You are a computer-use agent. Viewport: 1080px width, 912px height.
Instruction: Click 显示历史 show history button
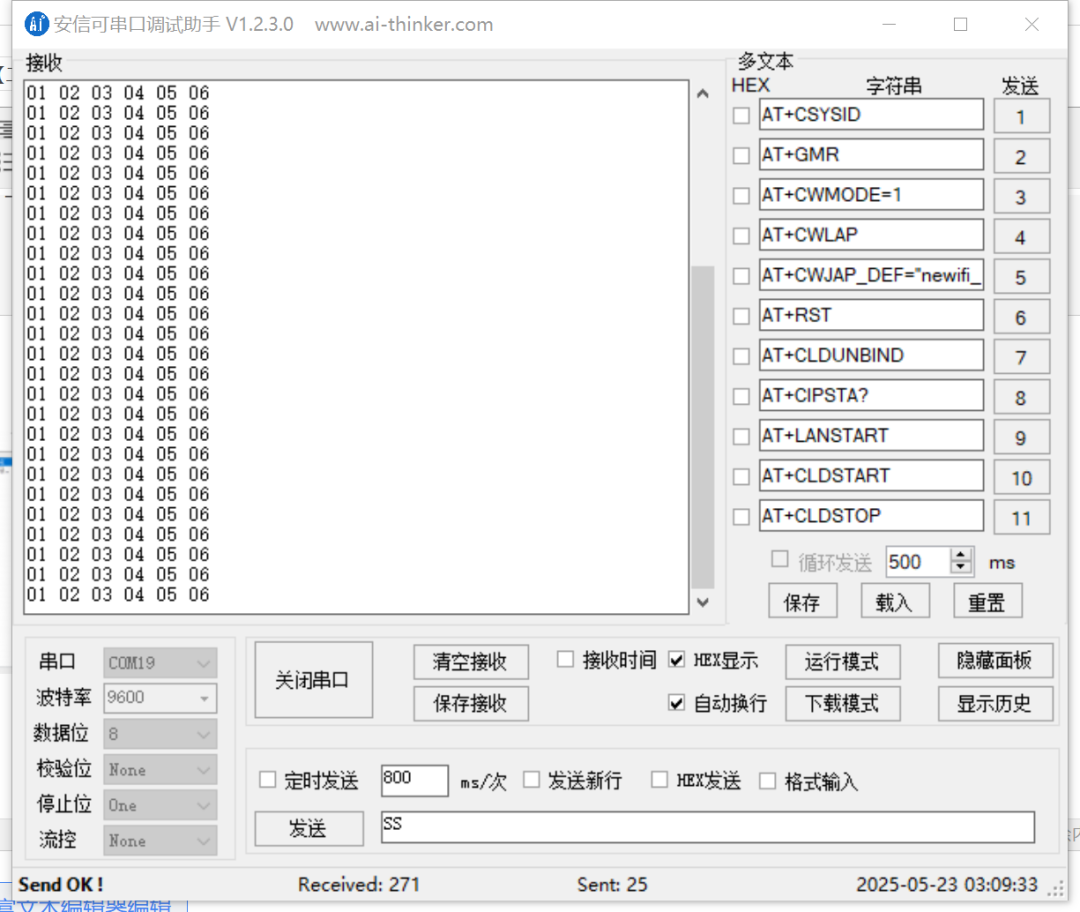pos(995,703)
